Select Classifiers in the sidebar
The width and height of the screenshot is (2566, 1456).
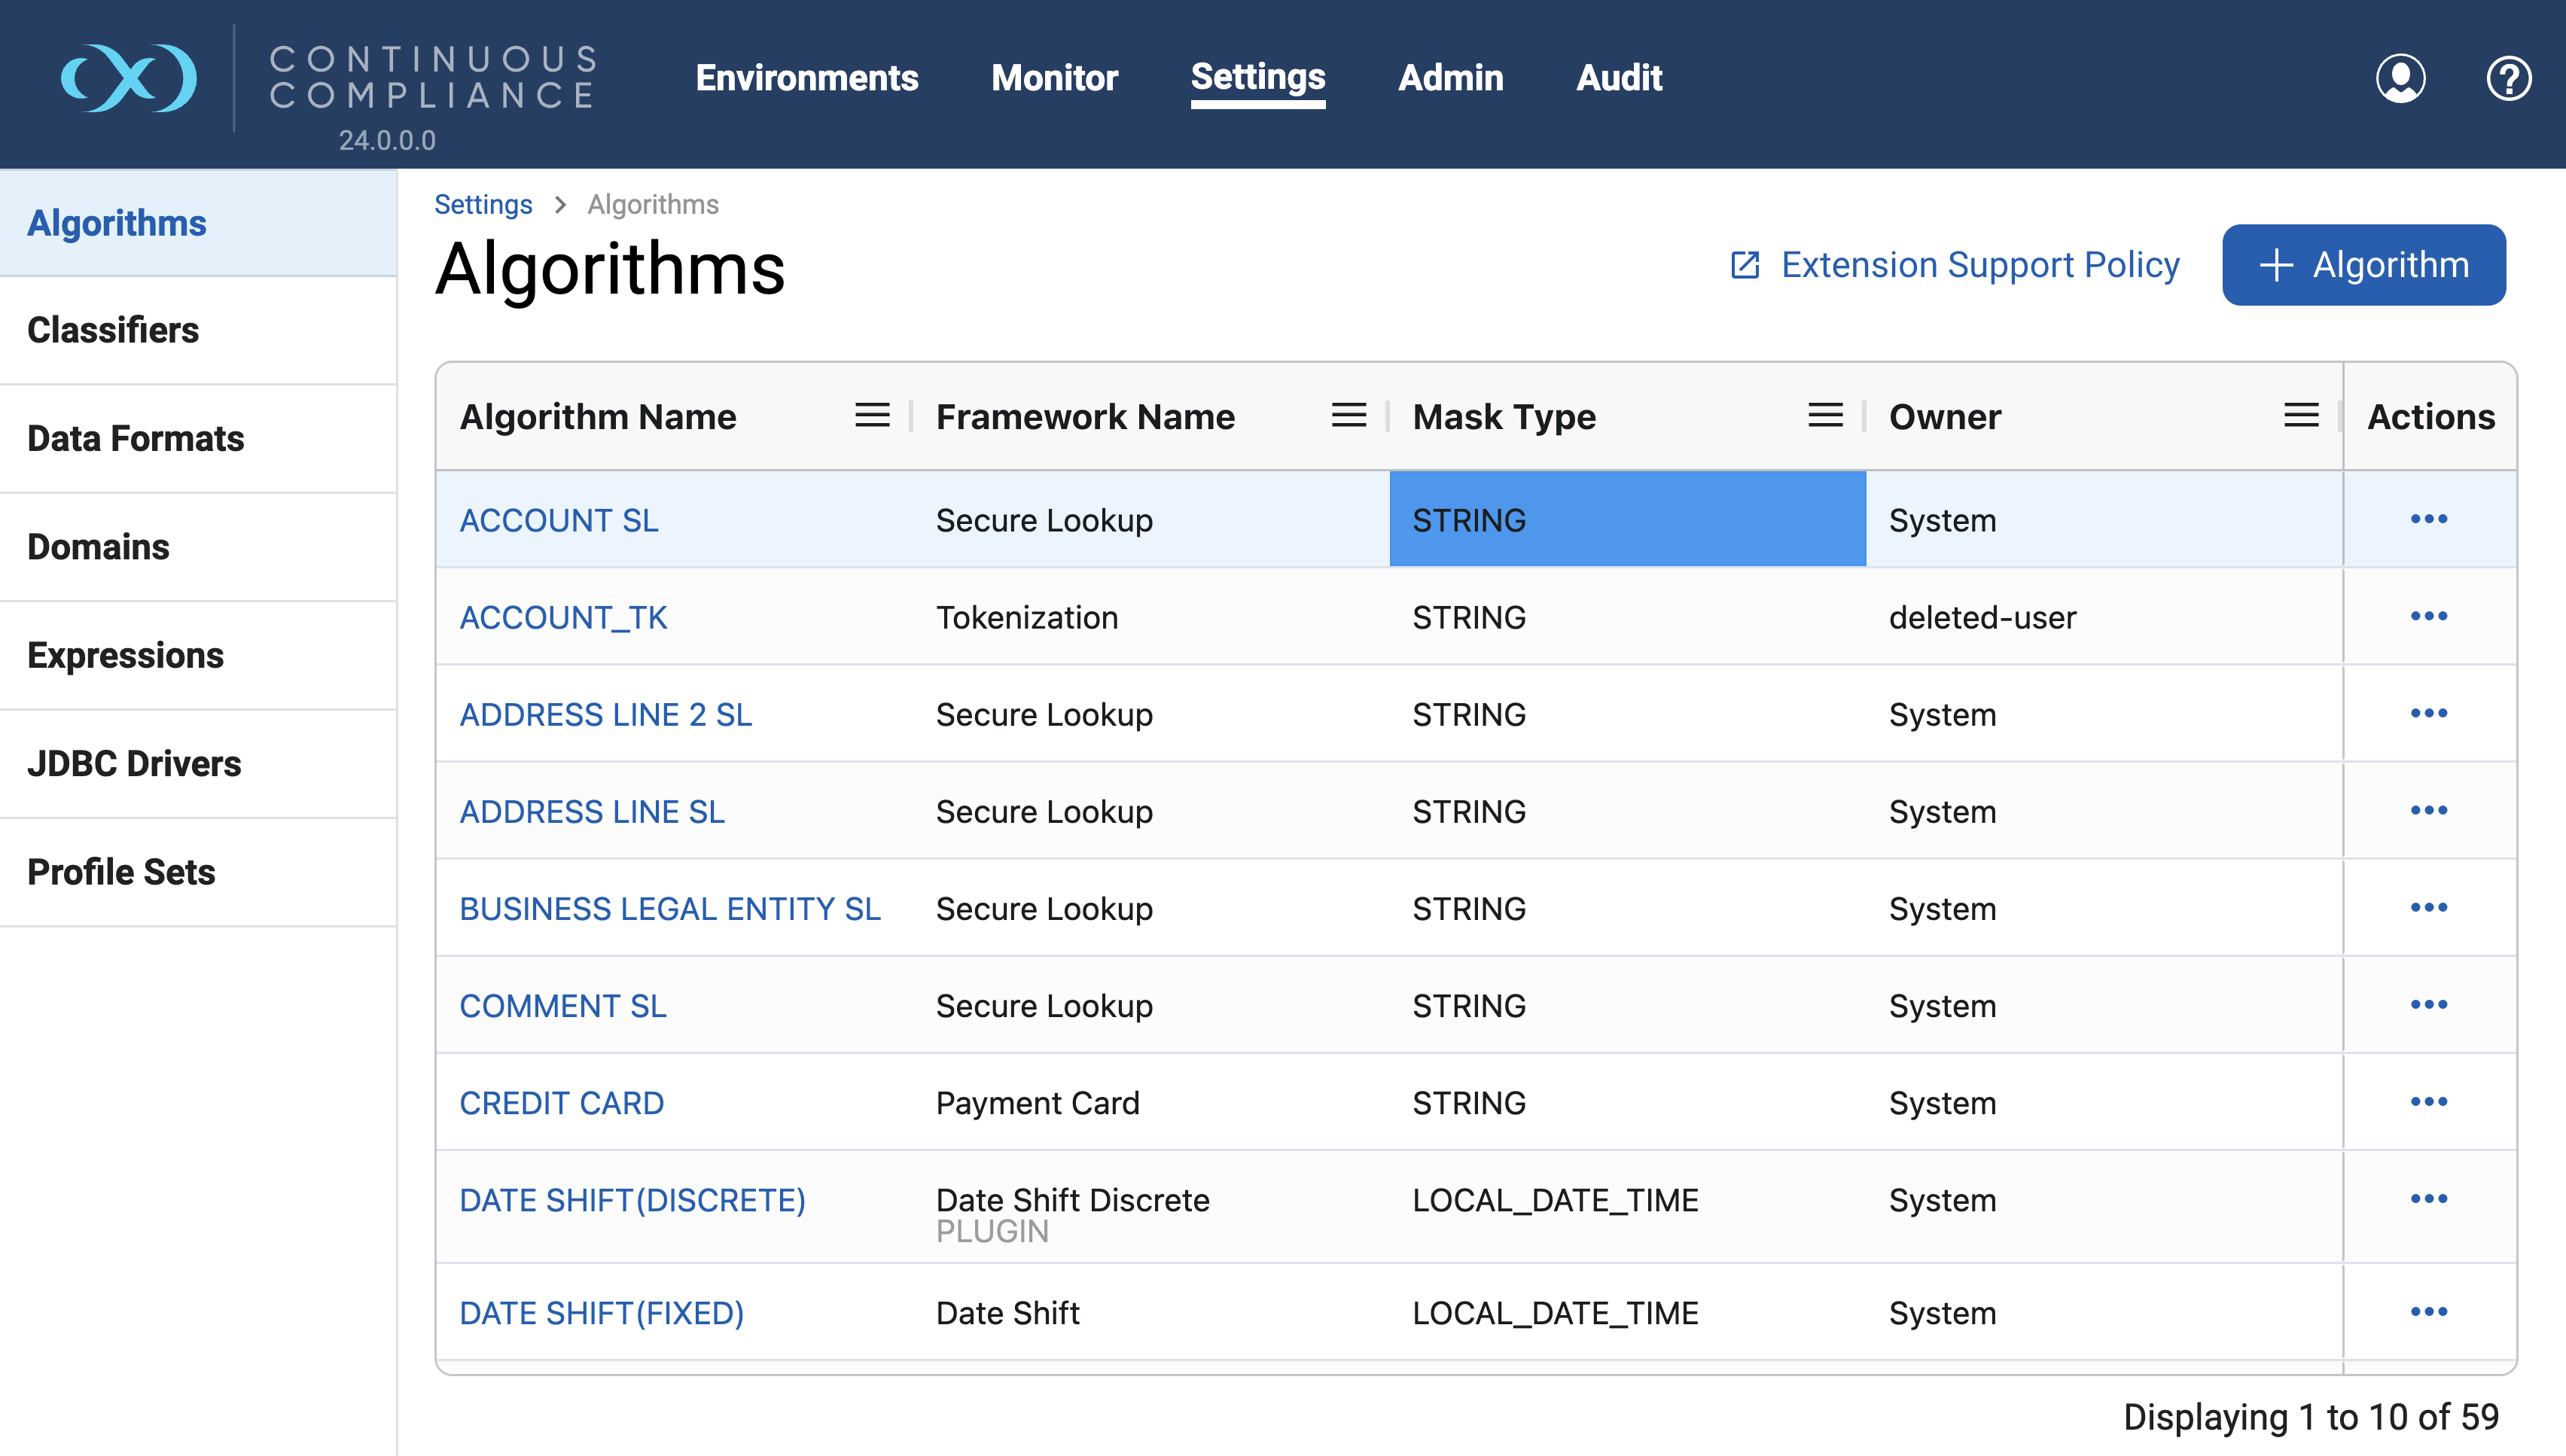click(113, 330)
